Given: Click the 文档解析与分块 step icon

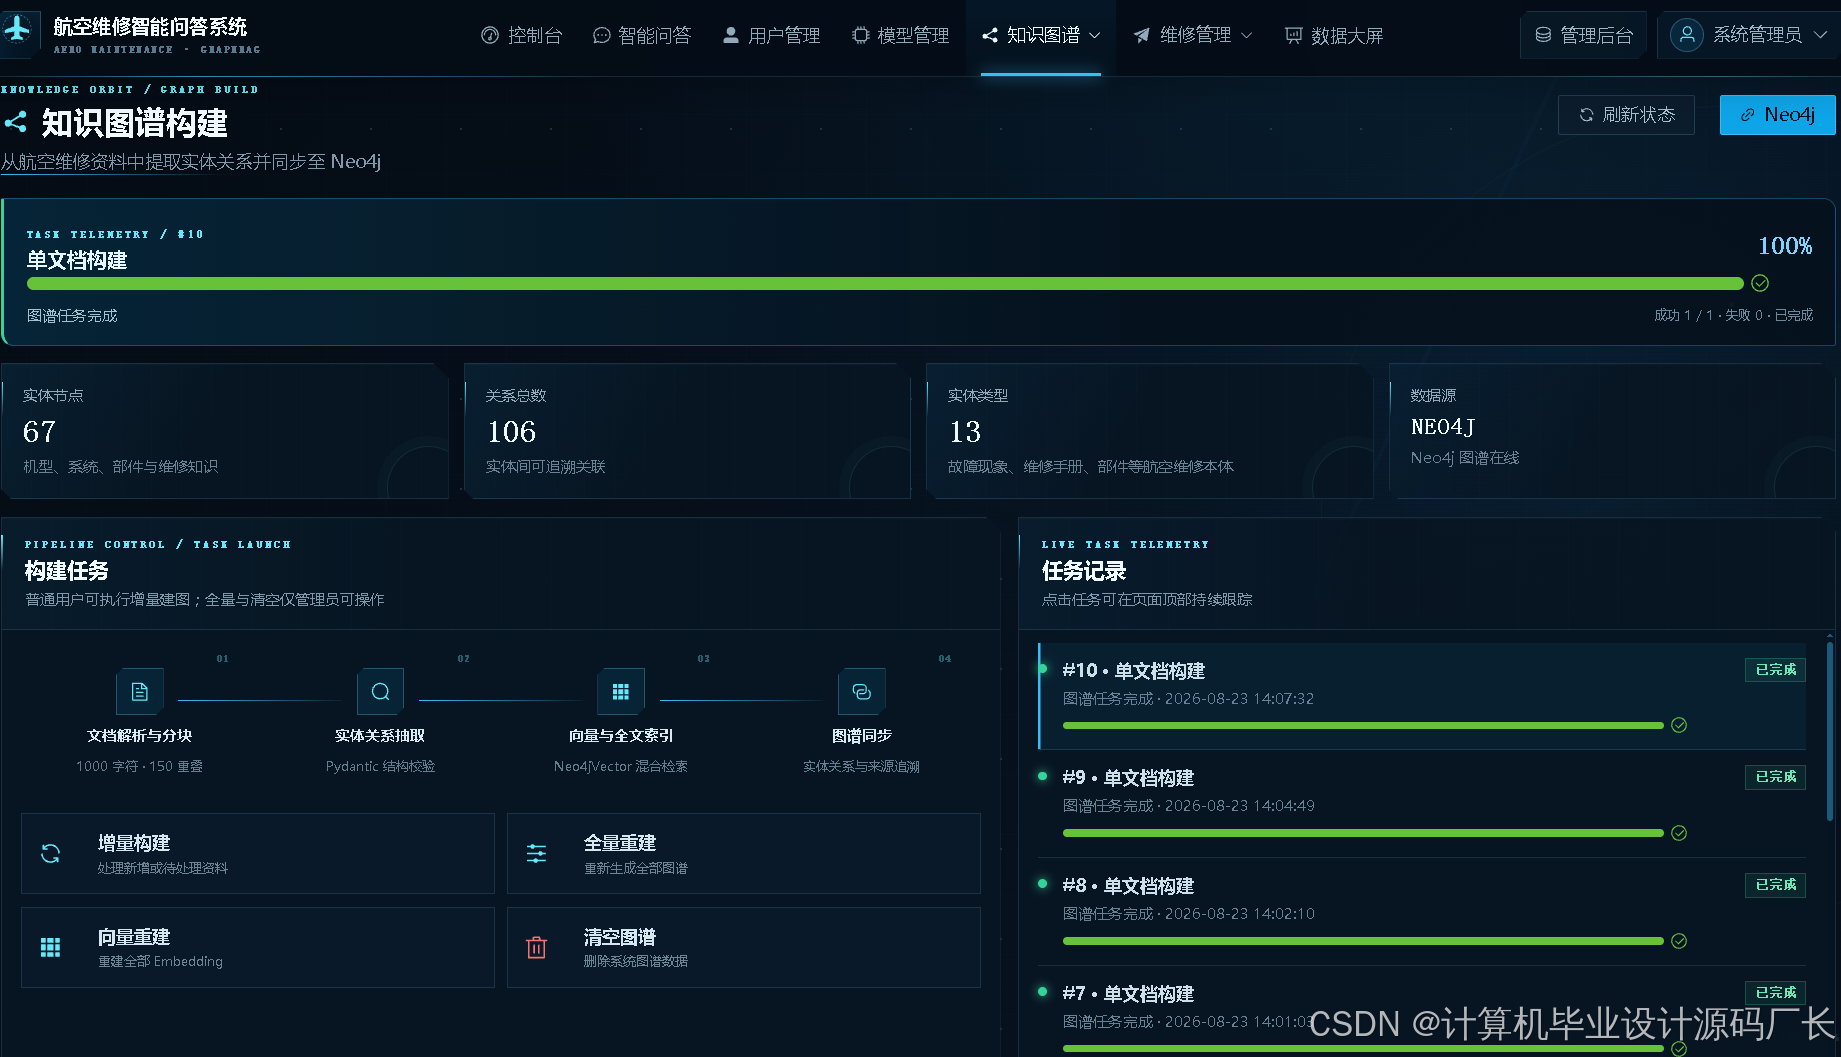Looking at the screenshot, I should [x=140, y=692].
